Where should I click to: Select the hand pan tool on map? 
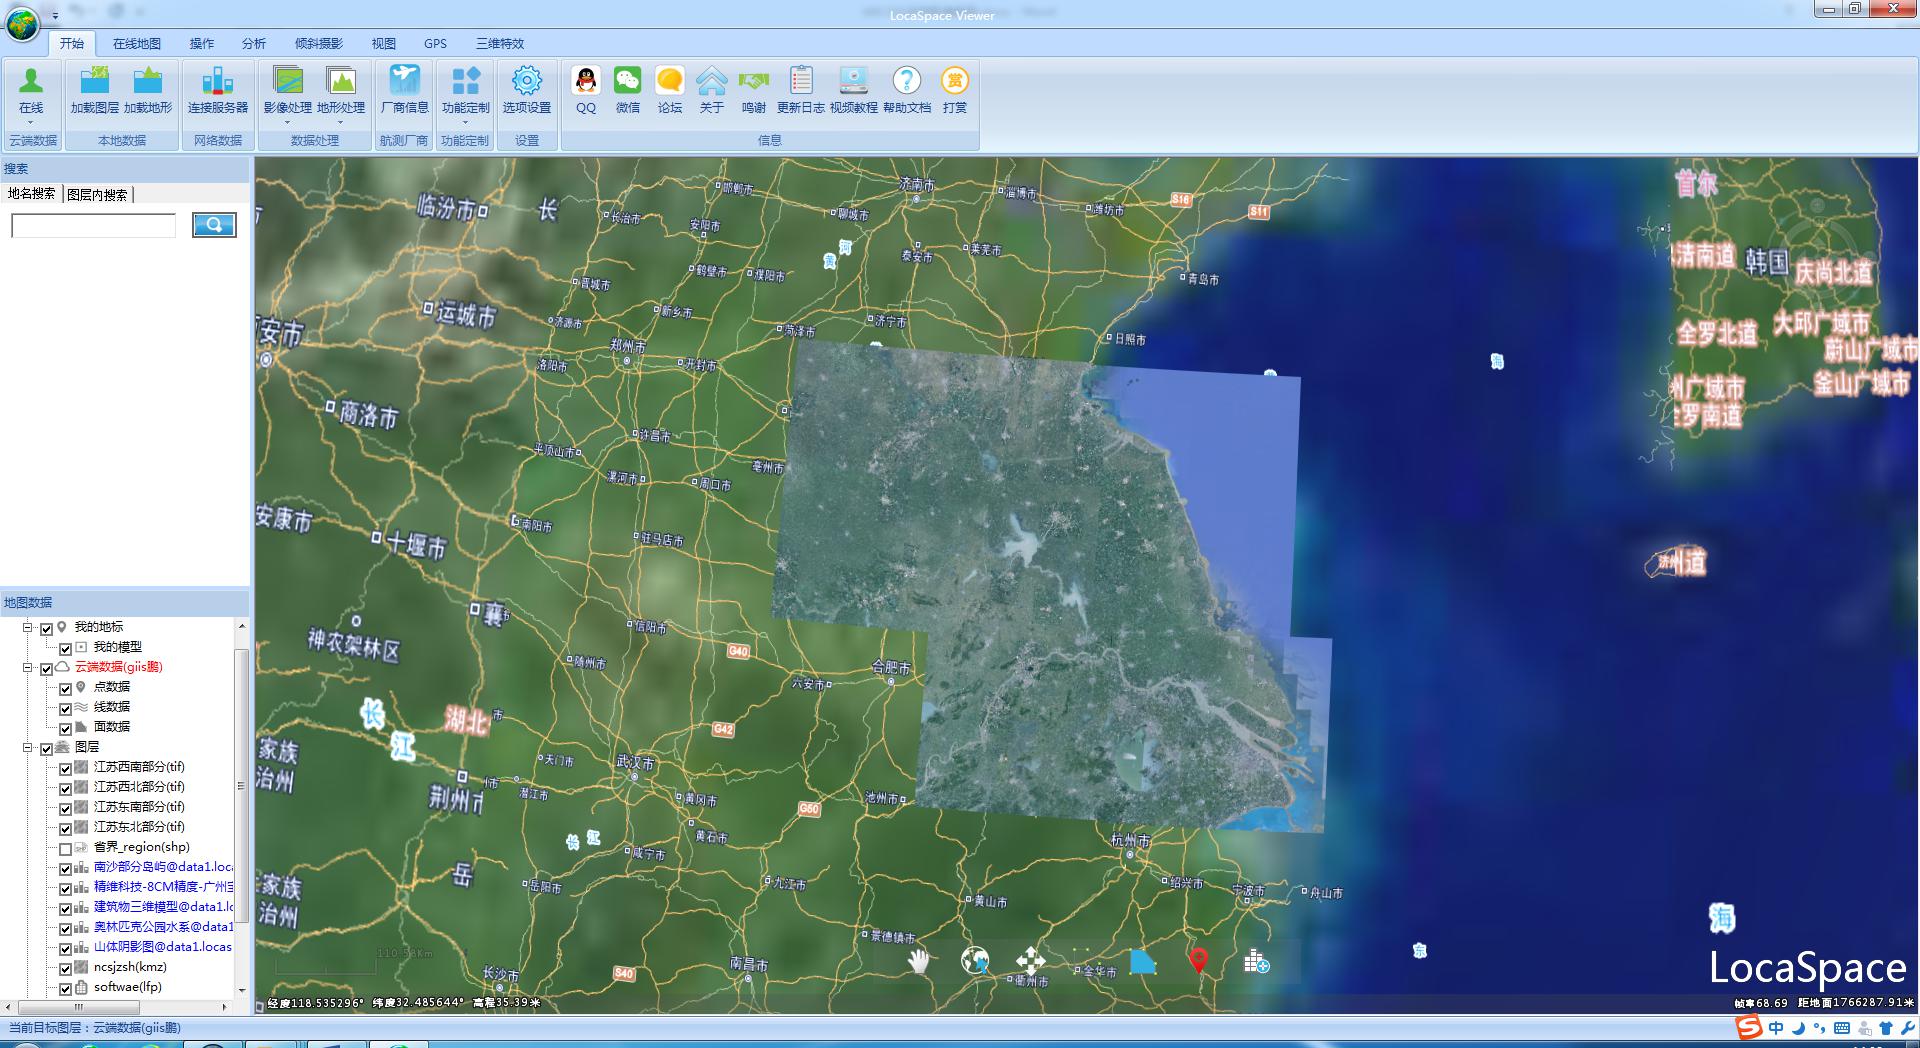click(x=918, y=961)
